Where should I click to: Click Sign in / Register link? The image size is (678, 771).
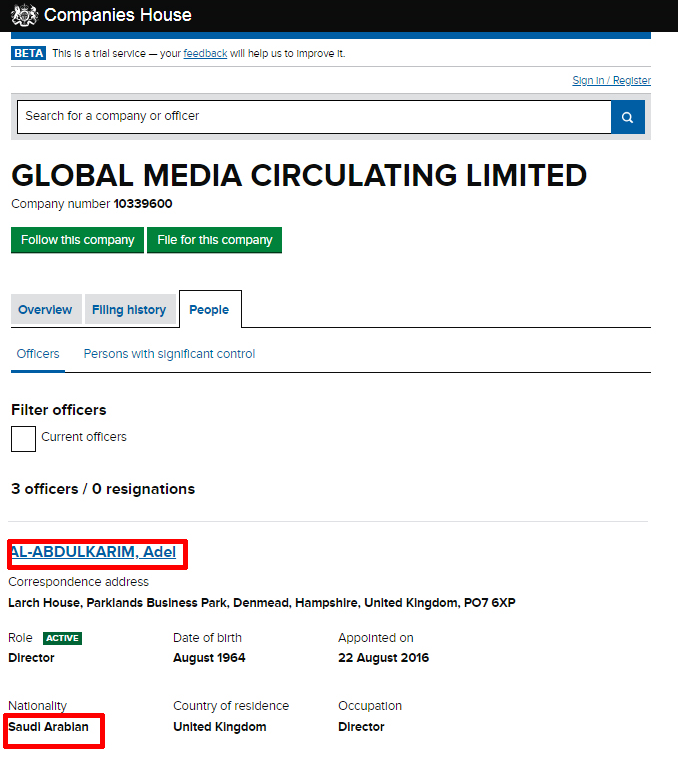click(x=612, y=80)
